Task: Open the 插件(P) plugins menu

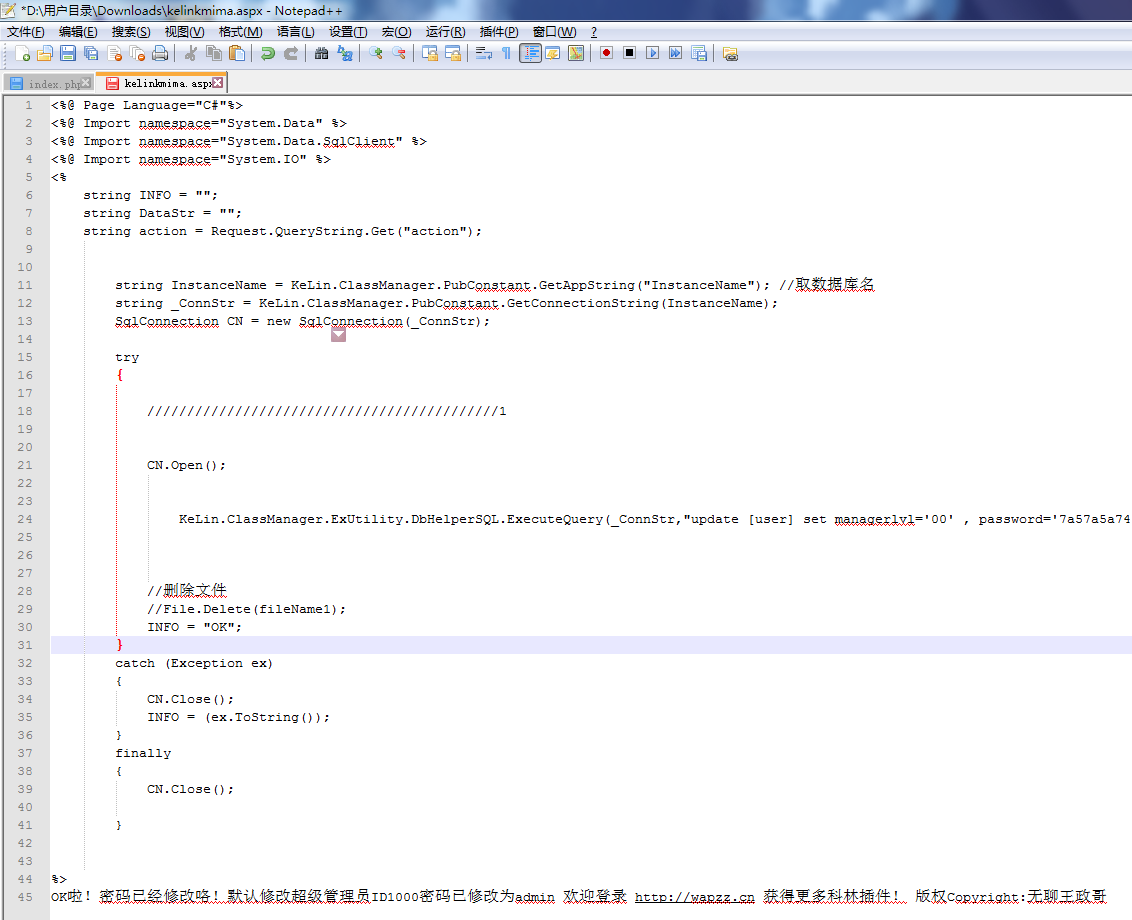Action: point(499,32)
